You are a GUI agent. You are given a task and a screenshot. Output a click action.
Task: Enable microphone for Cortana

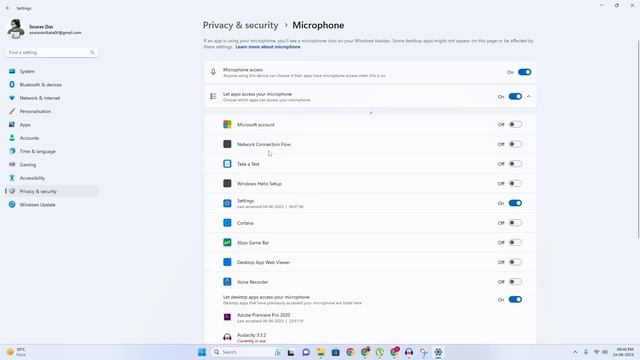tap(515, 223)
